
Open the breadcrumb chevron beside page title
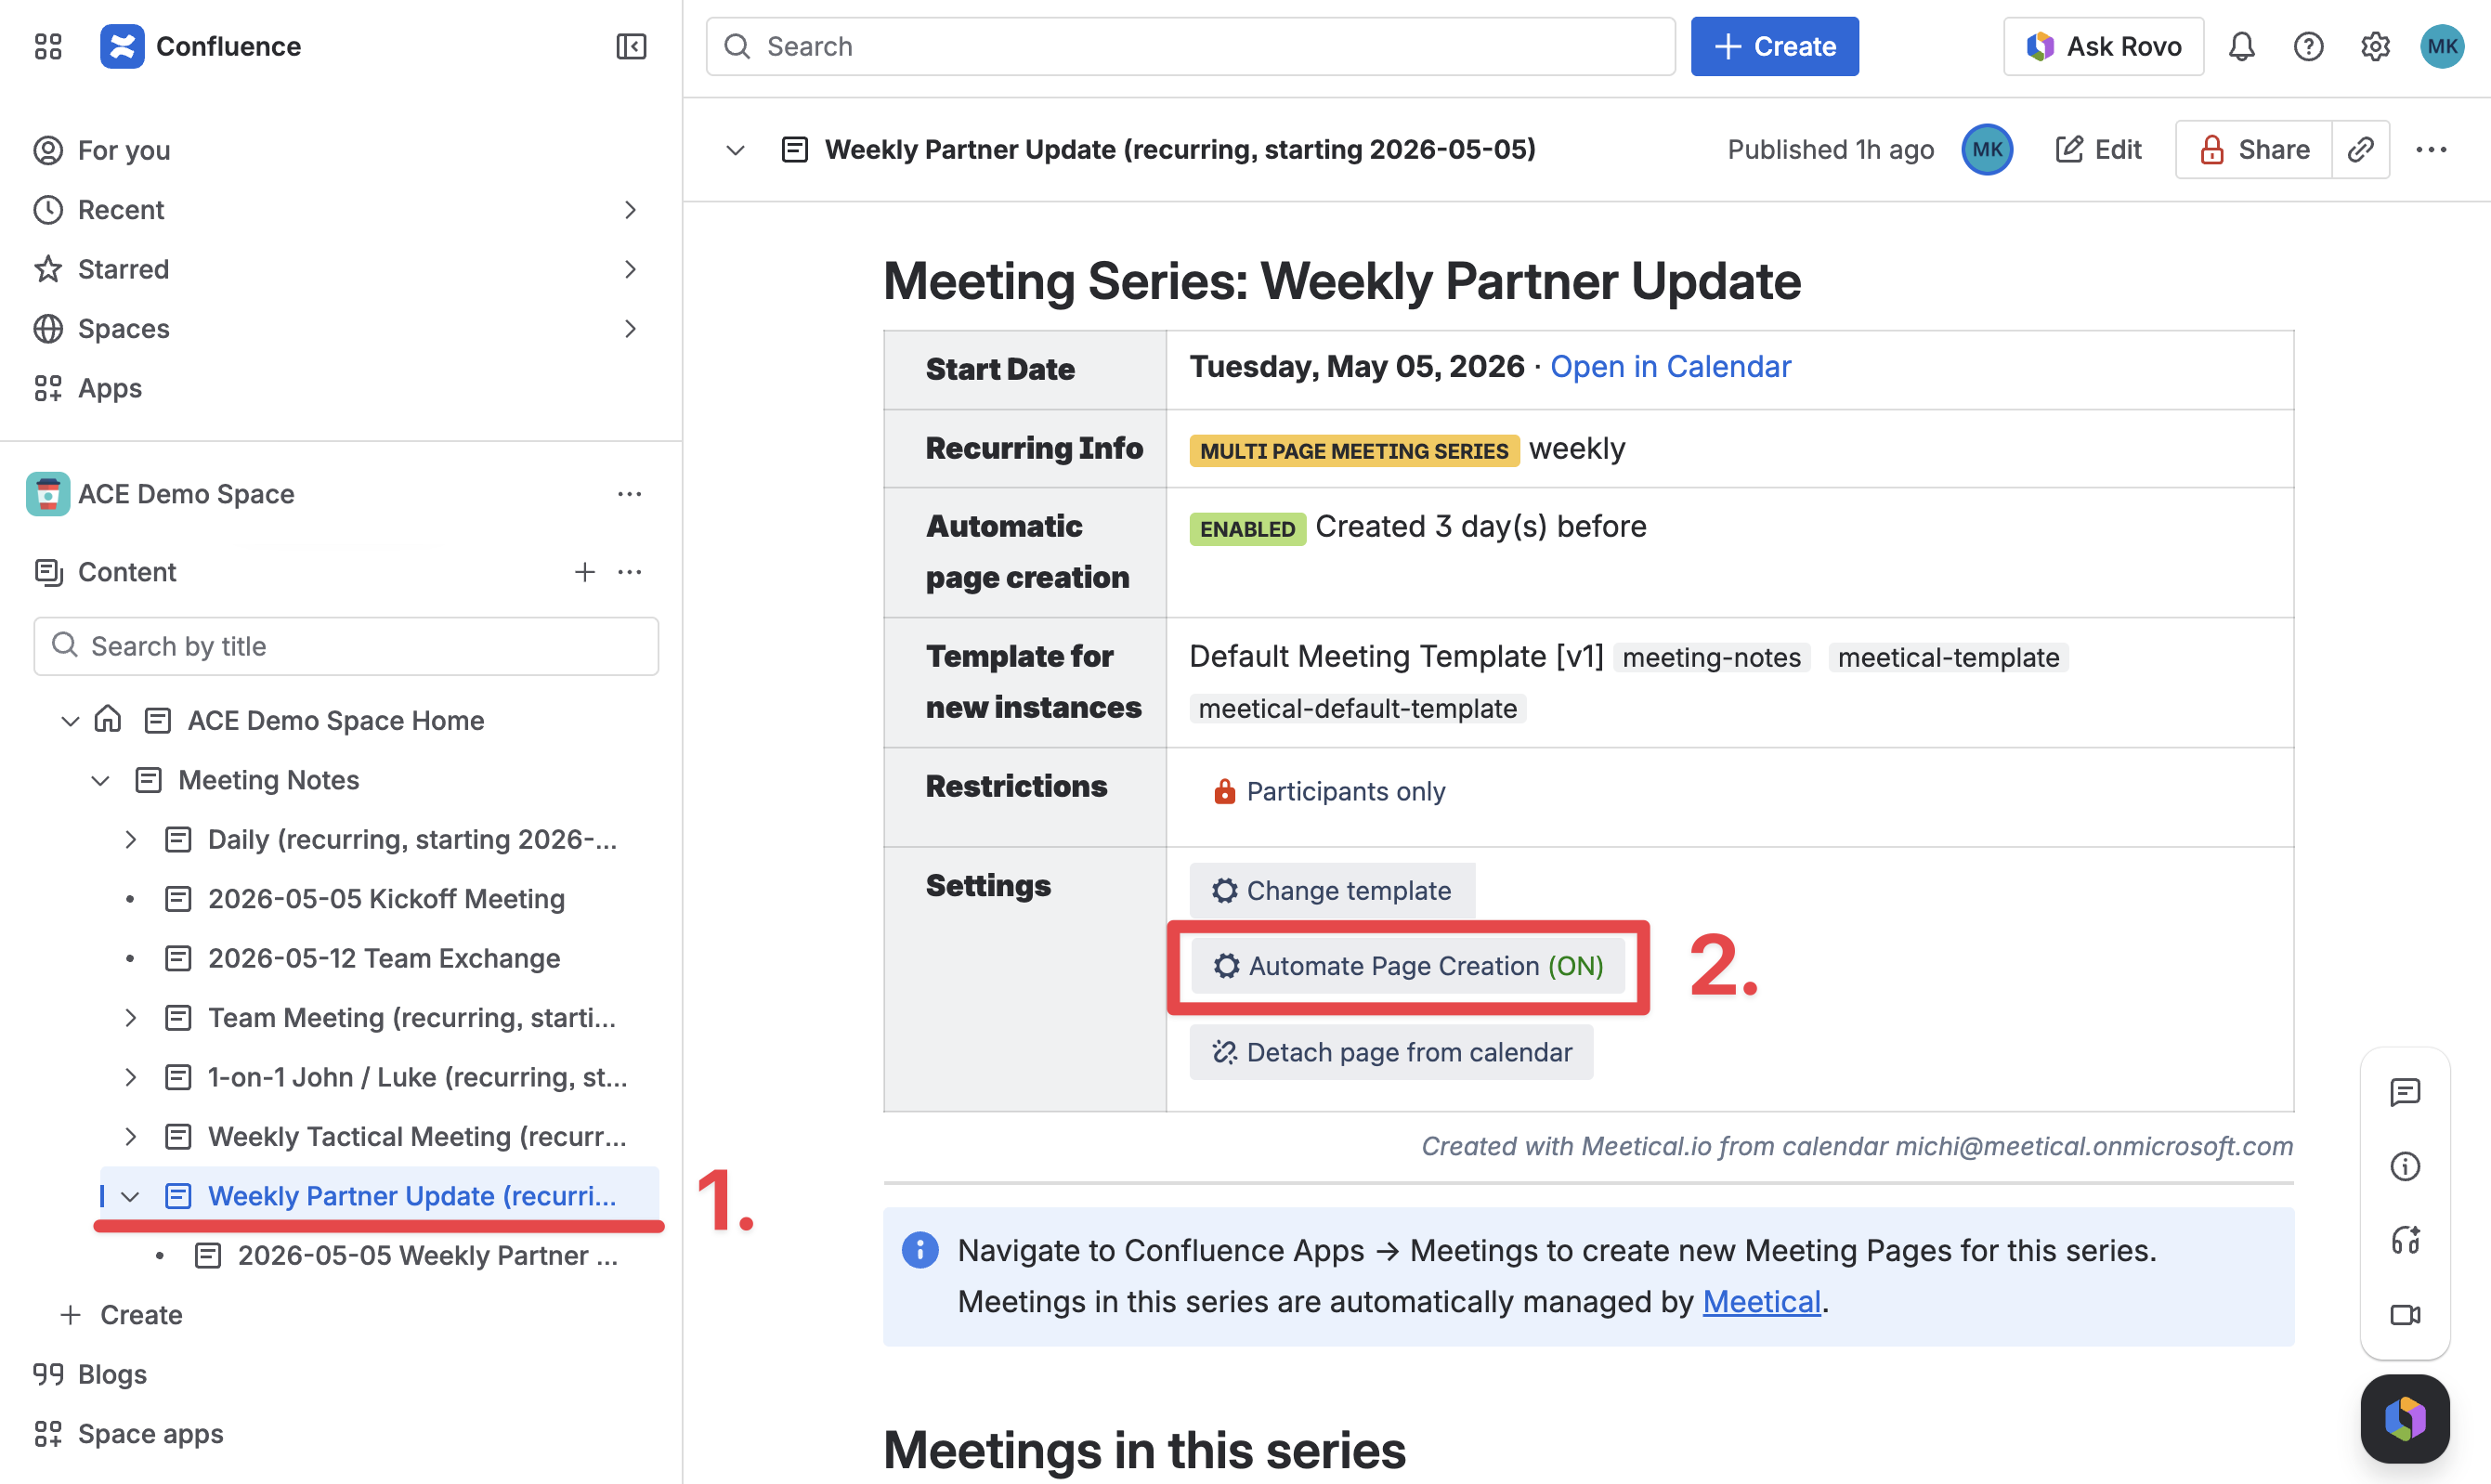tap(735, 150)
